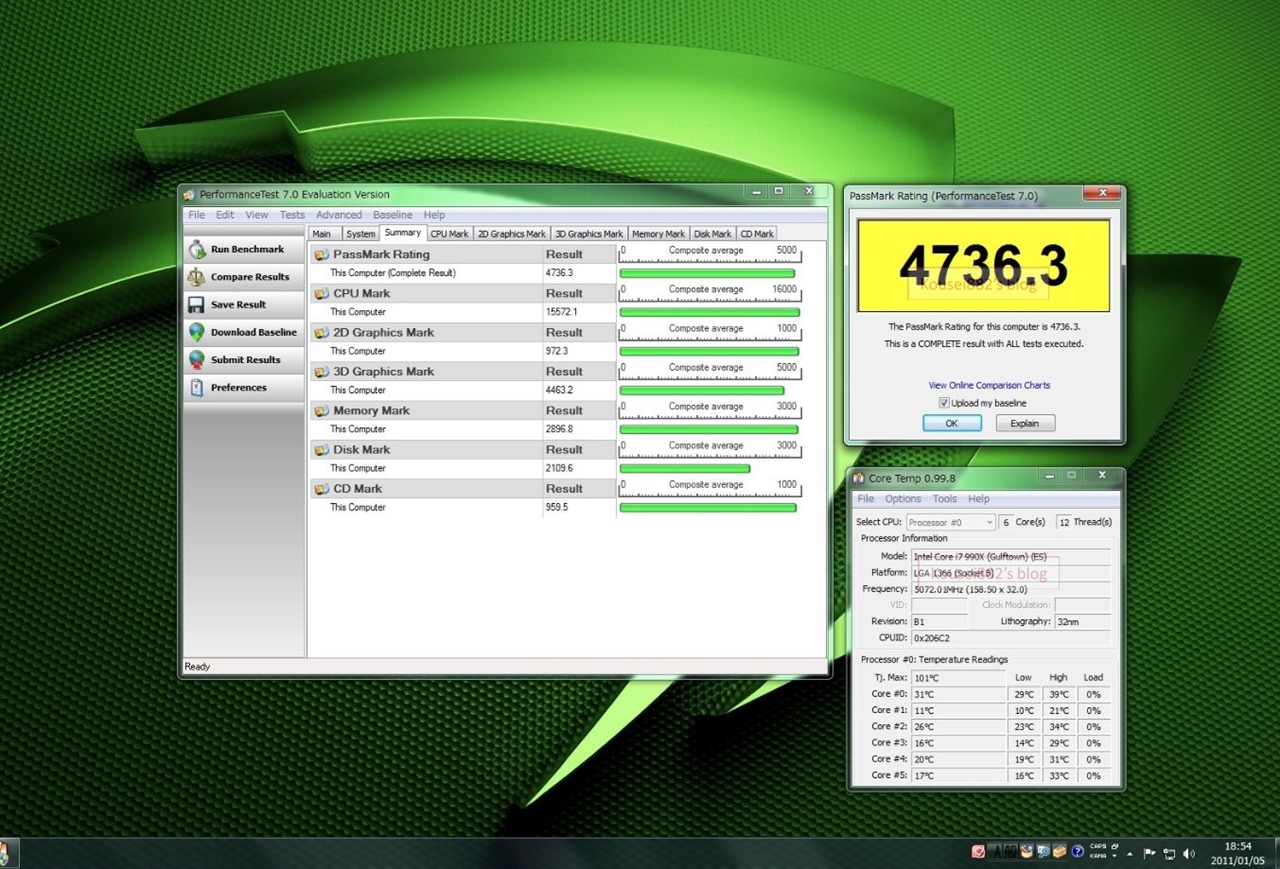
Task: Open the Options menu in Core Temp
Action: (902, 499)
